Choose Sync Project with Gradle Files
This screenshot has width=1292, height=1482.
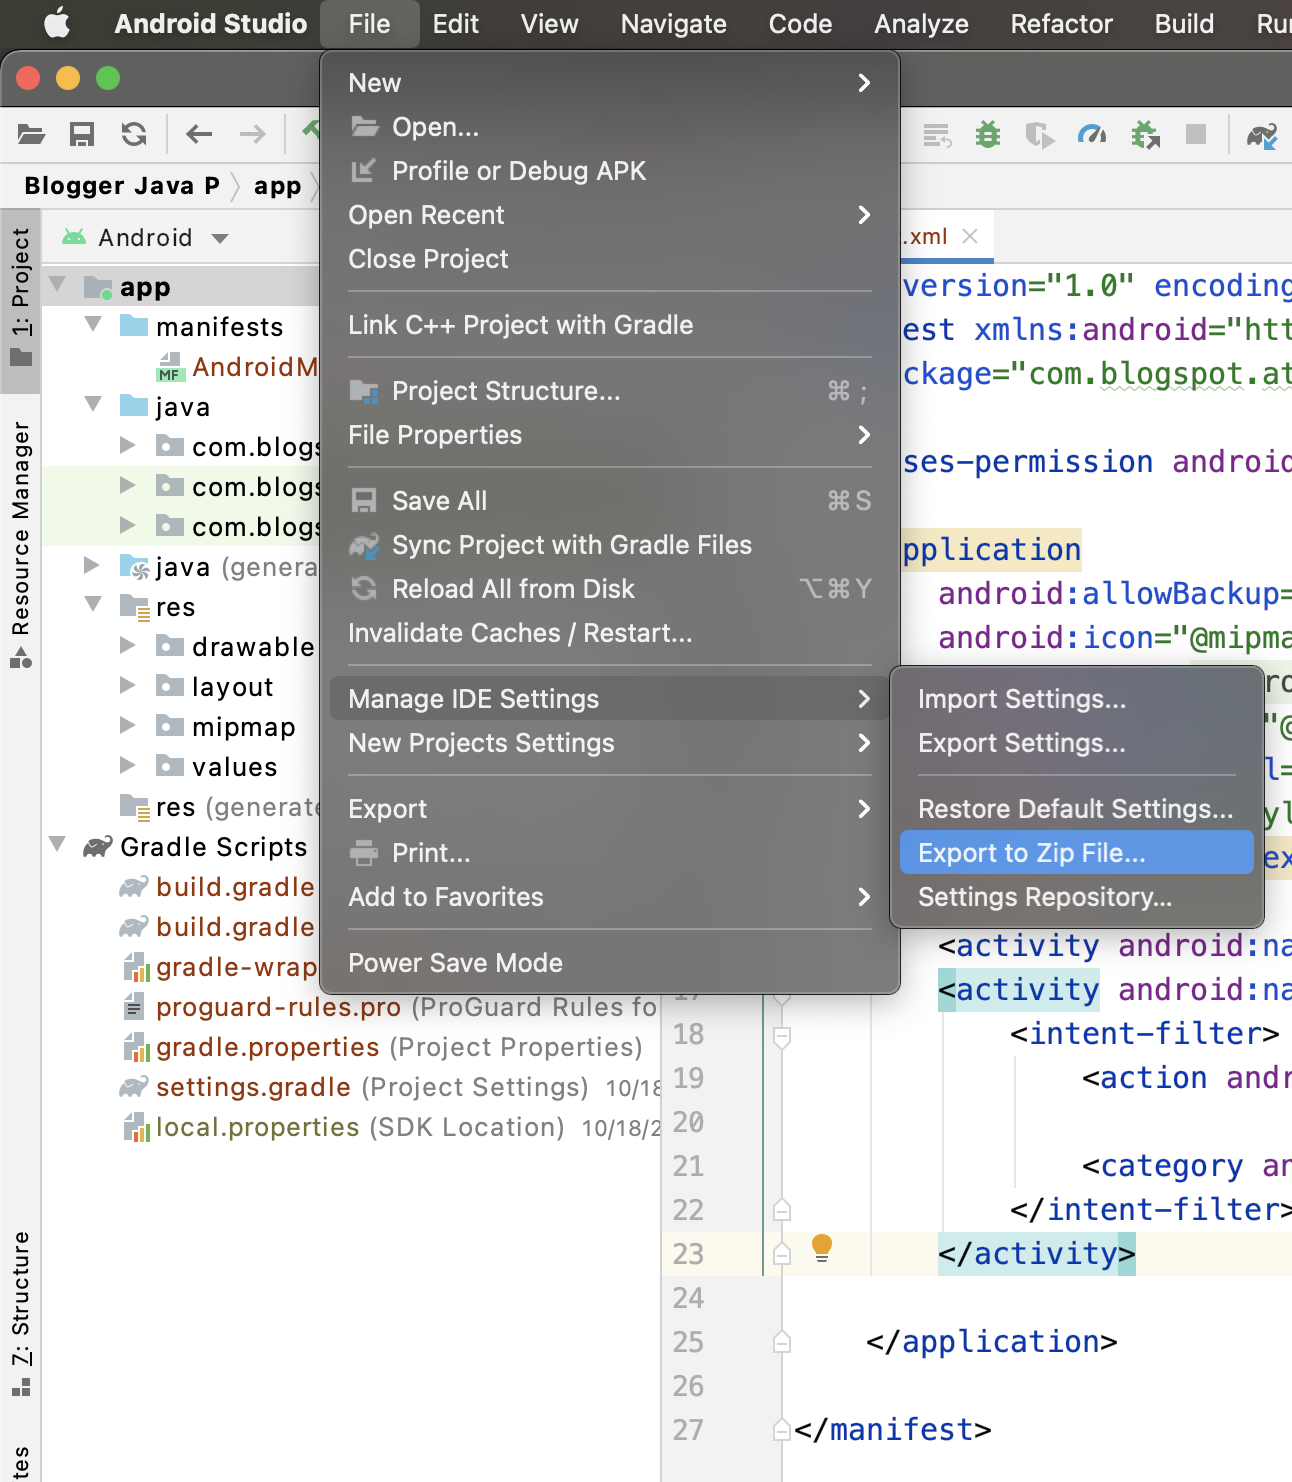point(610,545)
